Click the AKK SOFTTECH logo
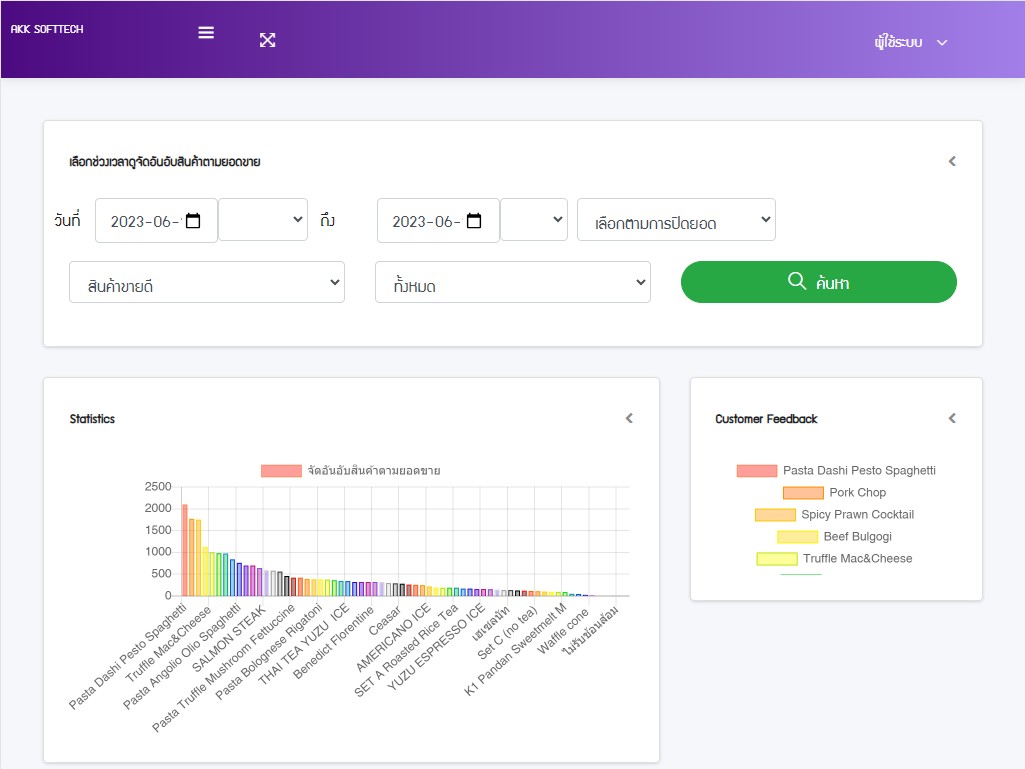 tap(47, 30)
